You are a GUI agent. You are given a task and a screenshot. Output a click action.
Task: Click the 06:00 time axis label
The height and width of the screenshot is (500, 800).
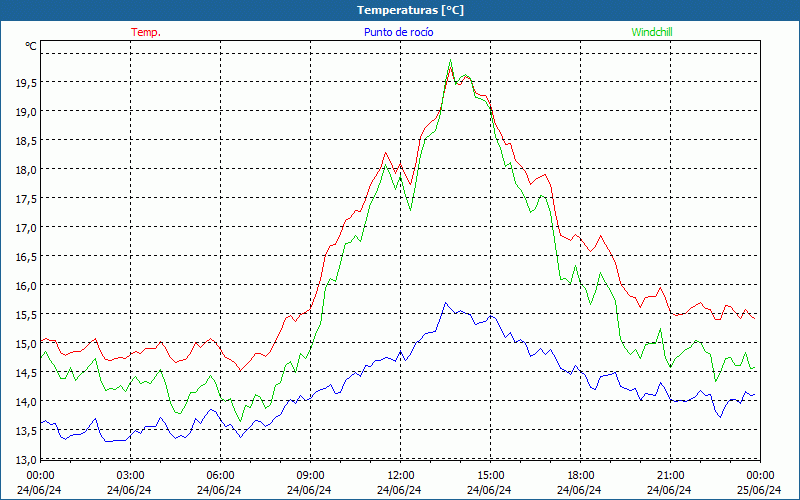(220, 475)
